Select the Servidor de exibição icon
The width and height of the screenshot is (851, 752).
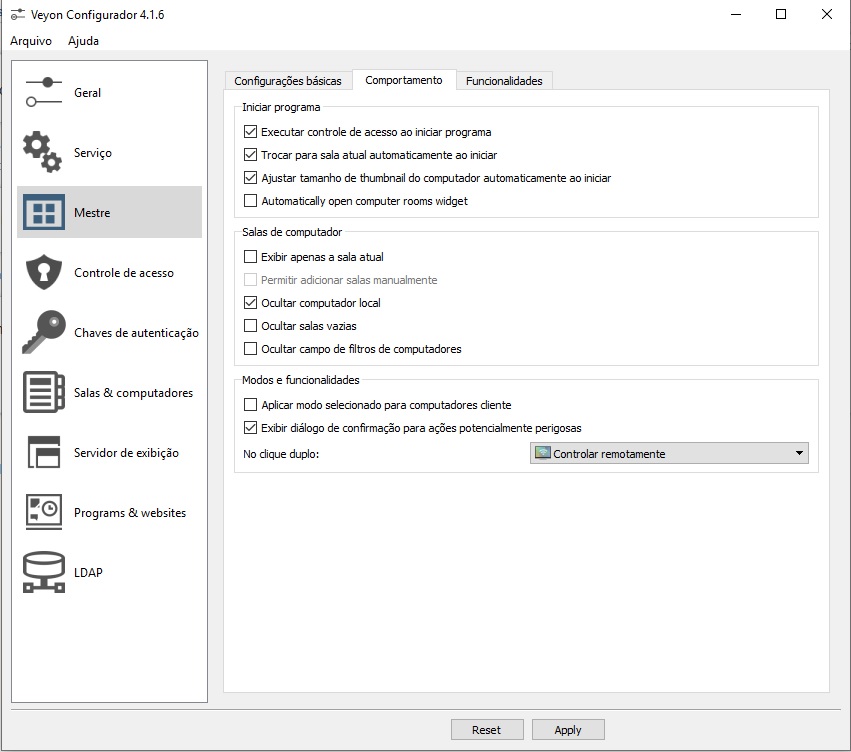[x=43, y=452]
